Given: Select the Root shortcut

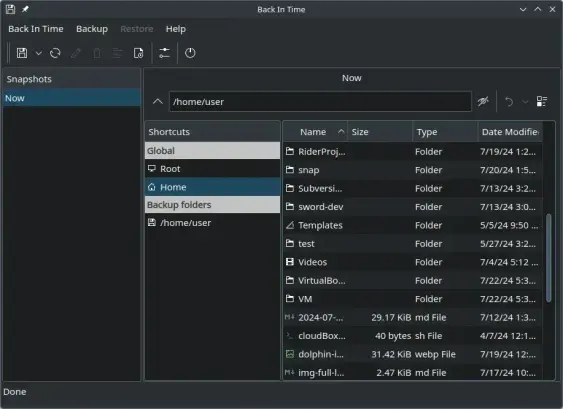Looking at the screenshot, I should (x=213, y=168).
